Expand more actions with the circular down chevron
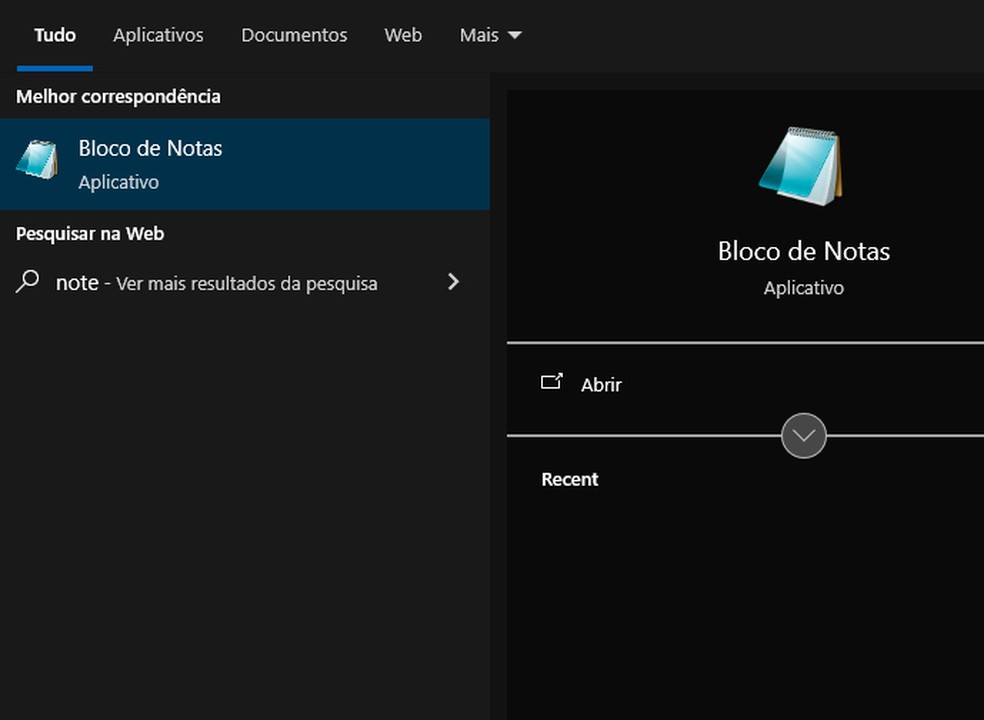The width and height of the screenshot is (984, 720). tap(803, 436)
